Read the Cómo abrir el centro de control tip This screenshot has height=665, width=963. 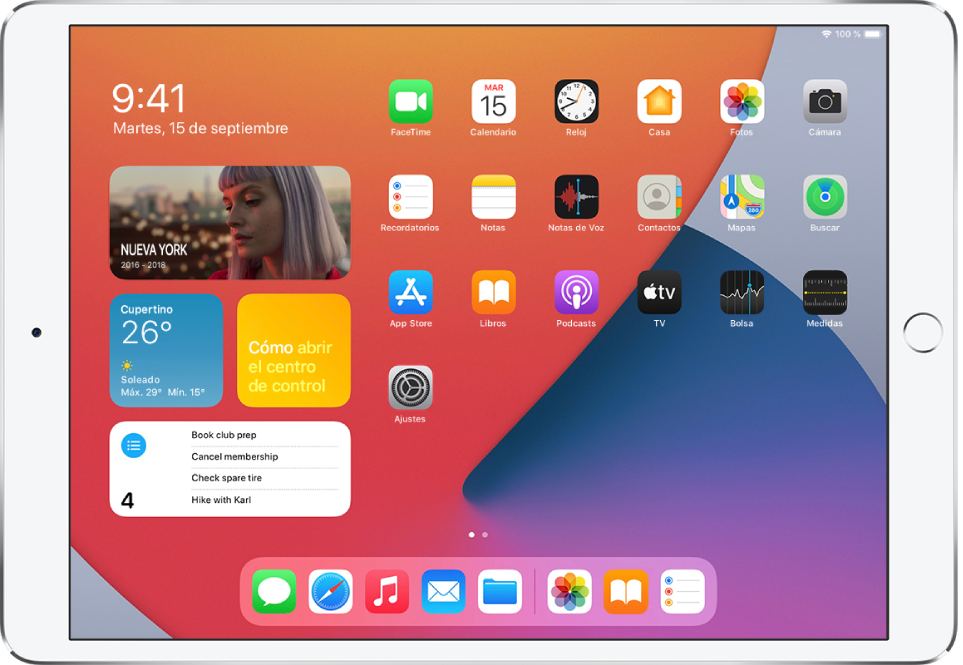click(x=293, y=350)
